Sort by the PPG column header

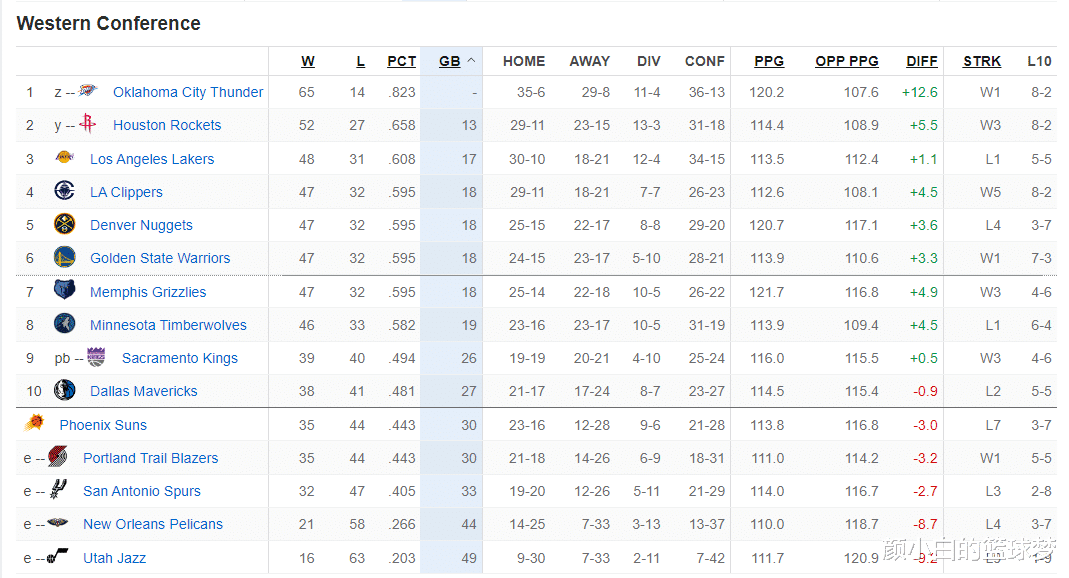(769, 61)
